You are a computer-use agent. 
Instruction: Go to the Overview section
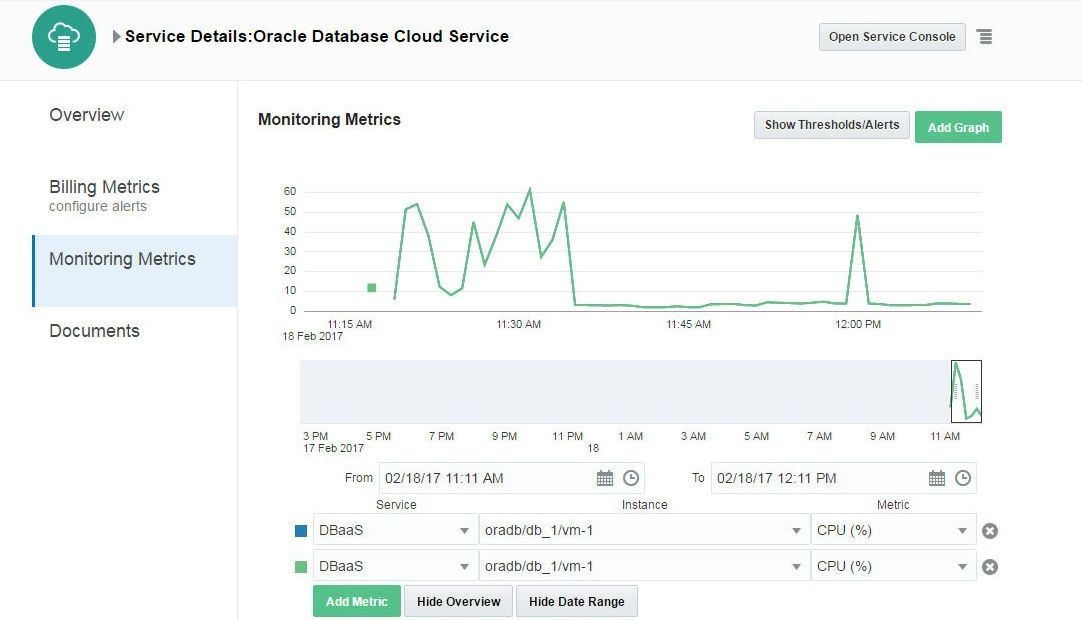point(86,115)
